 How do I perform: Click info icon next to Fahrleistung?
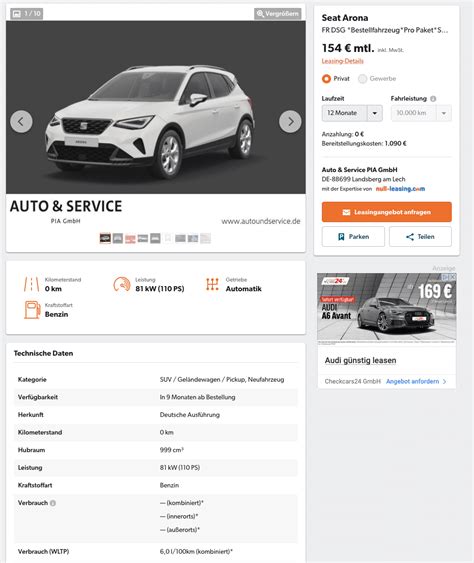pos(433,99)
